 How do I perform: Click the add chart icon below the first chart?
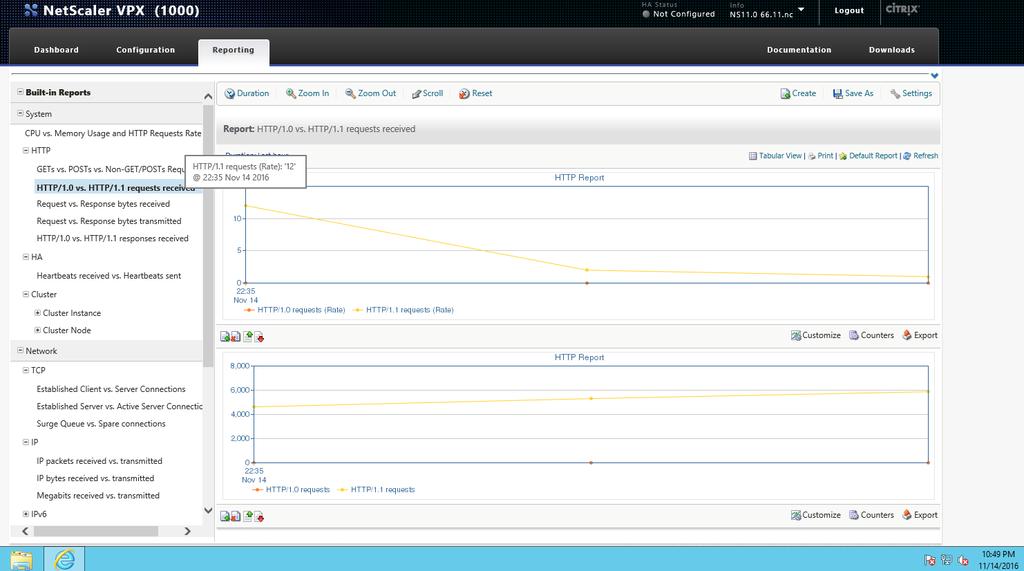225,336
